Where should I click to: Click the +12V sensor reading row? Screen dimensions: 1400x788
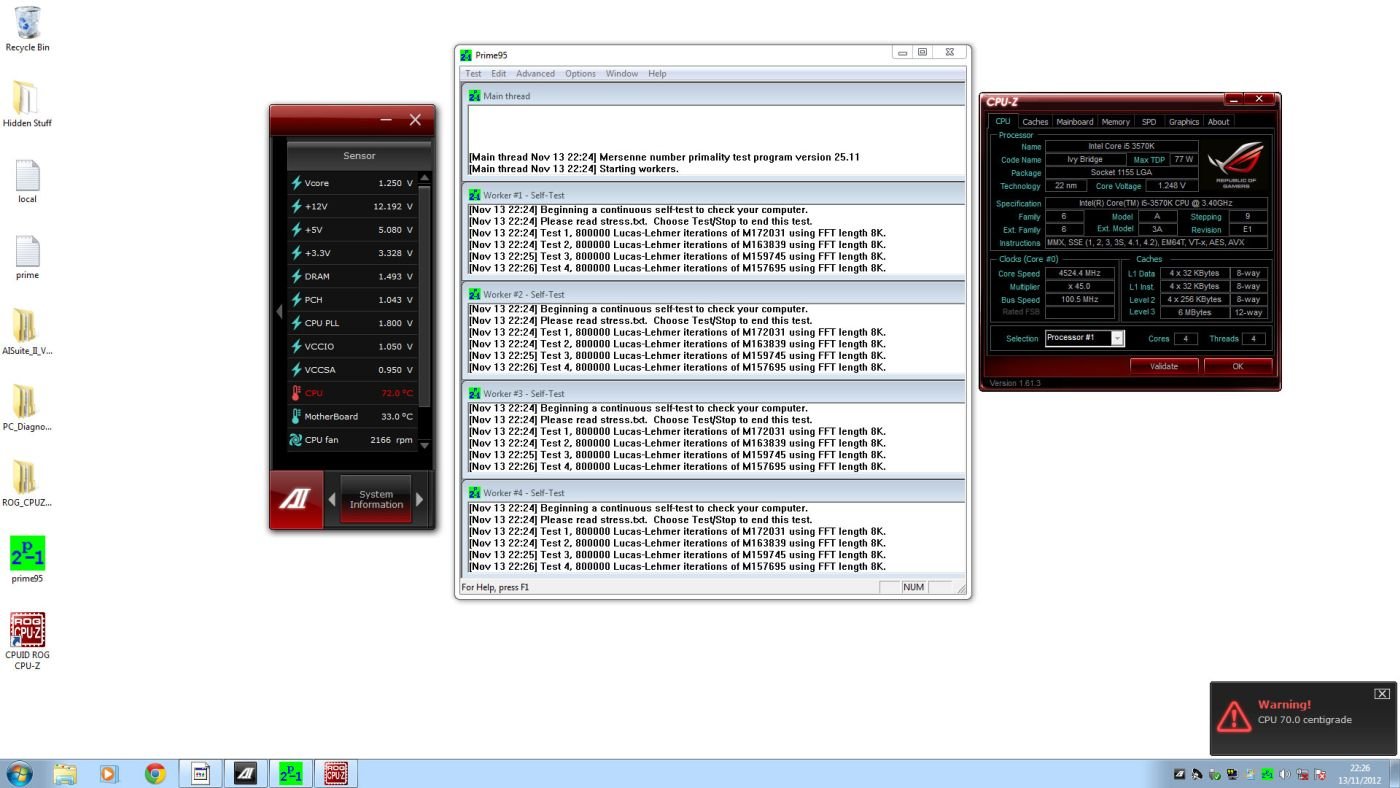(352, 206)
